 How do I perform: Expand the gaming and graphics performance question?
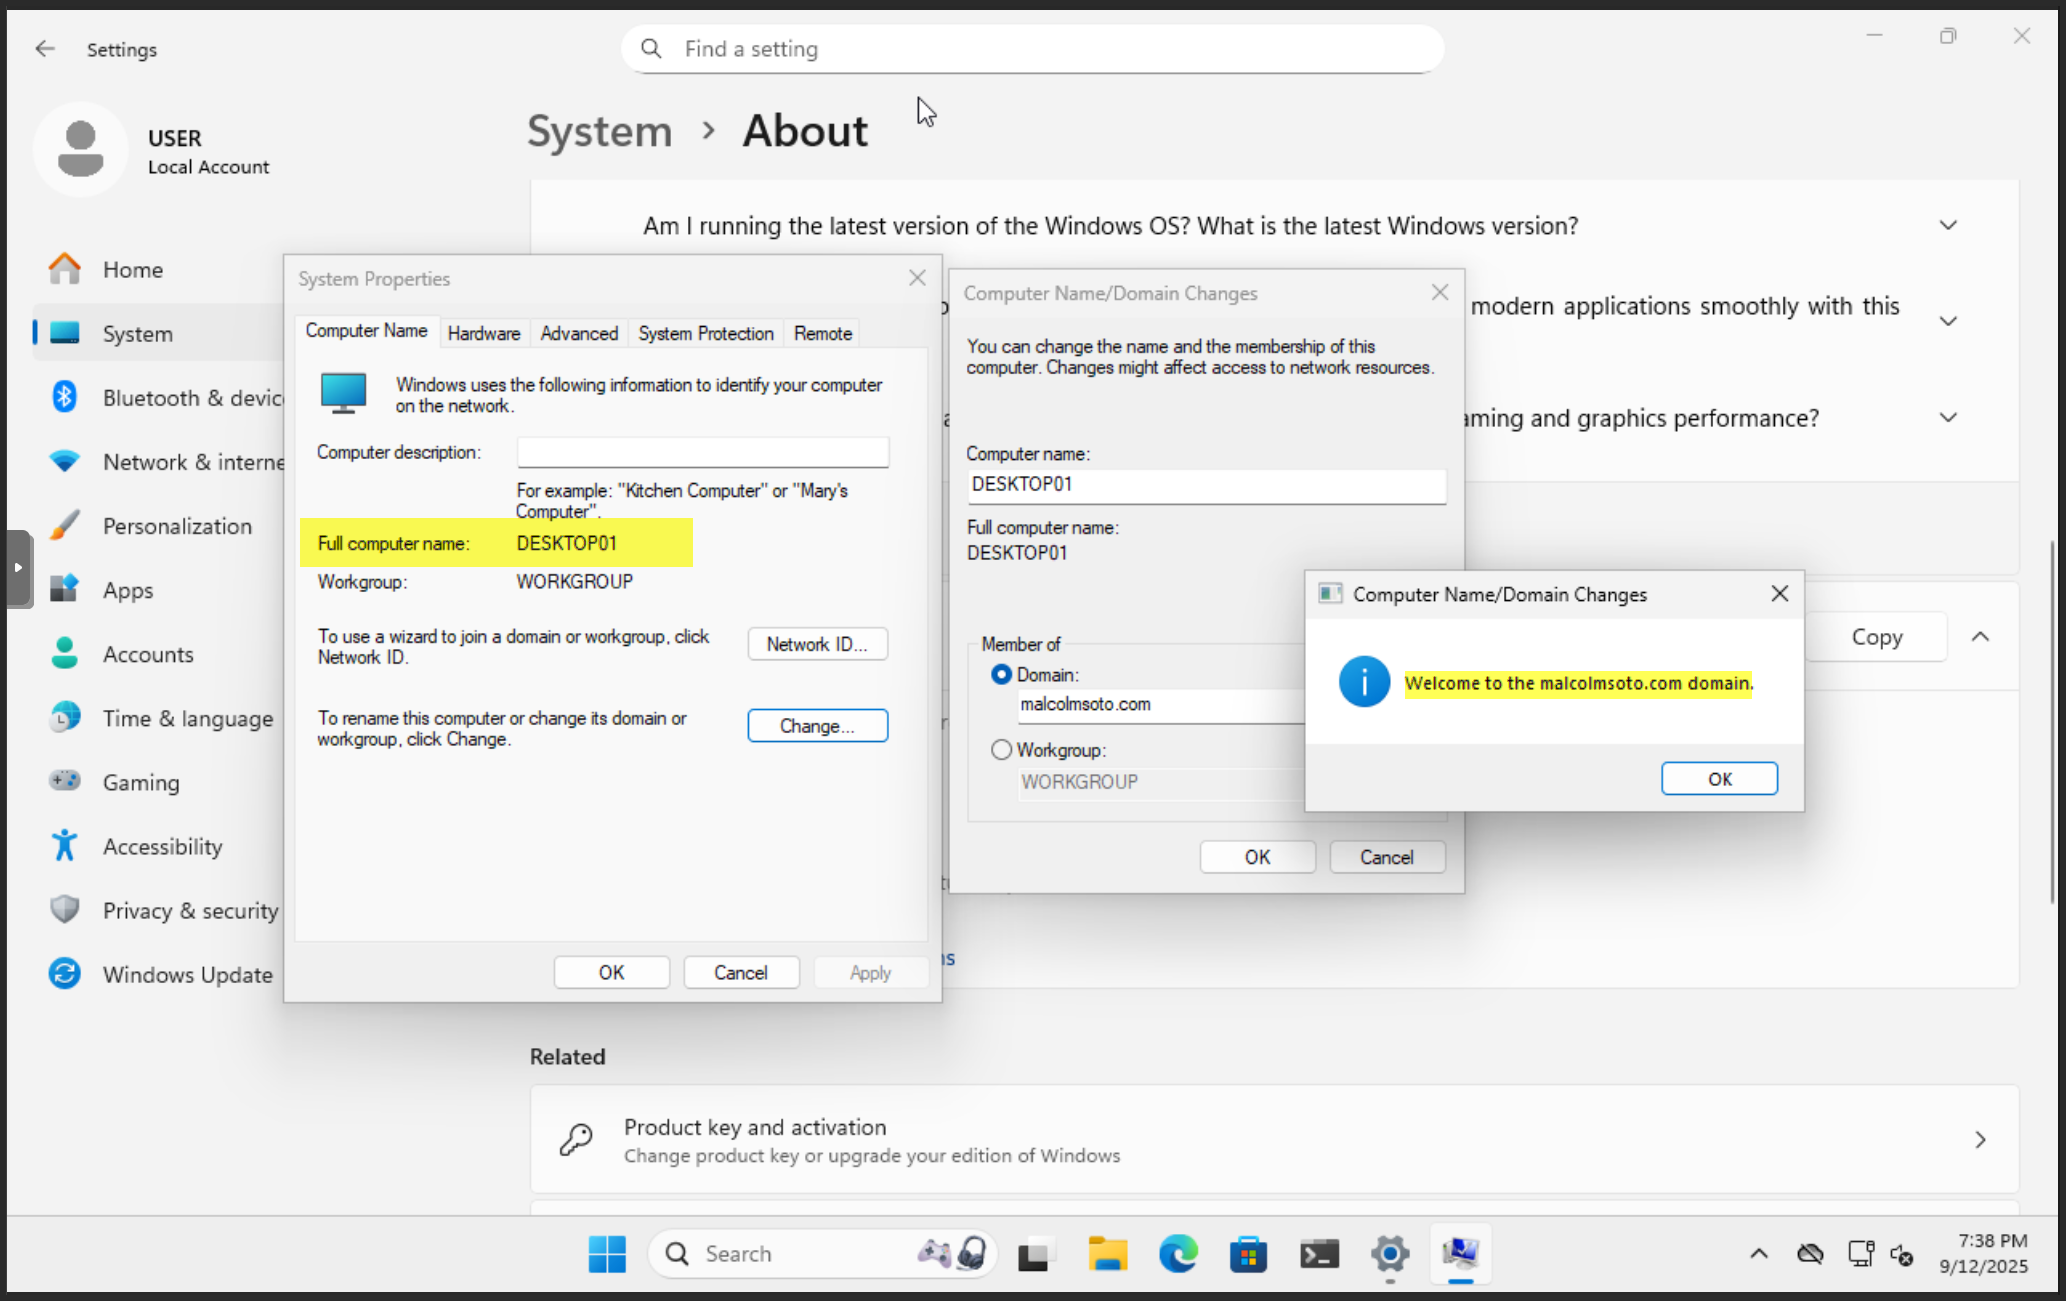pyautogui.click(x=1947, y=418)
